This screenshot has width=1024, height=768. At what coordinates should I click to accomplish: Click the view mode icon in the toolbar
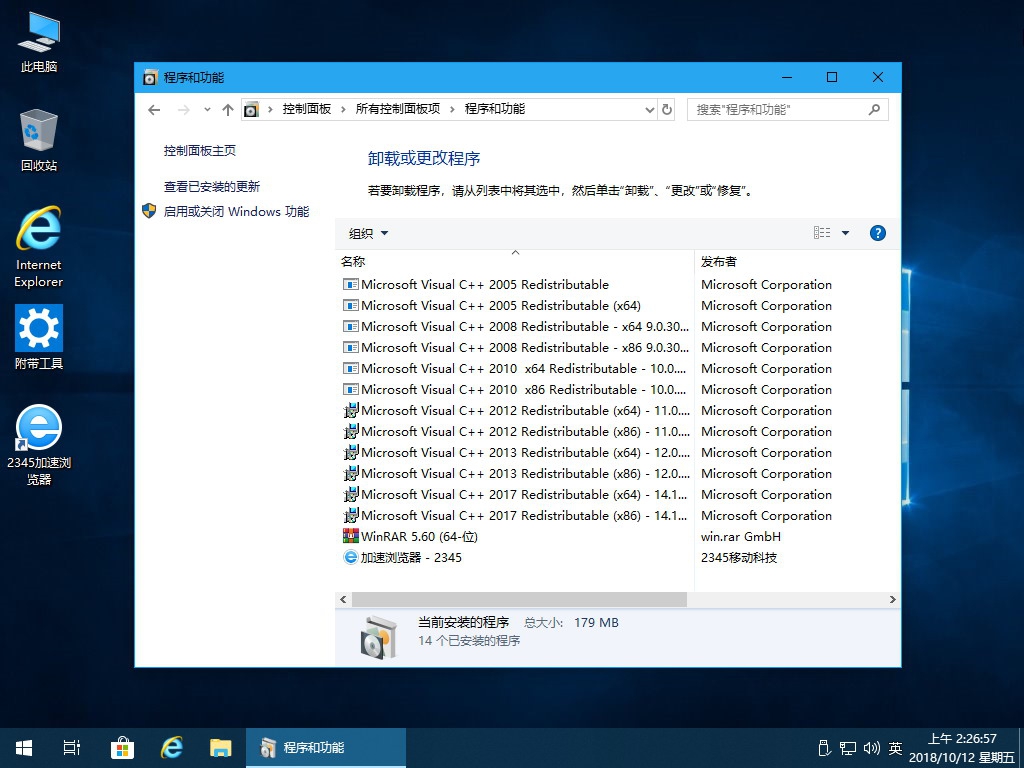pyautogui.click(x=822, y=232)
